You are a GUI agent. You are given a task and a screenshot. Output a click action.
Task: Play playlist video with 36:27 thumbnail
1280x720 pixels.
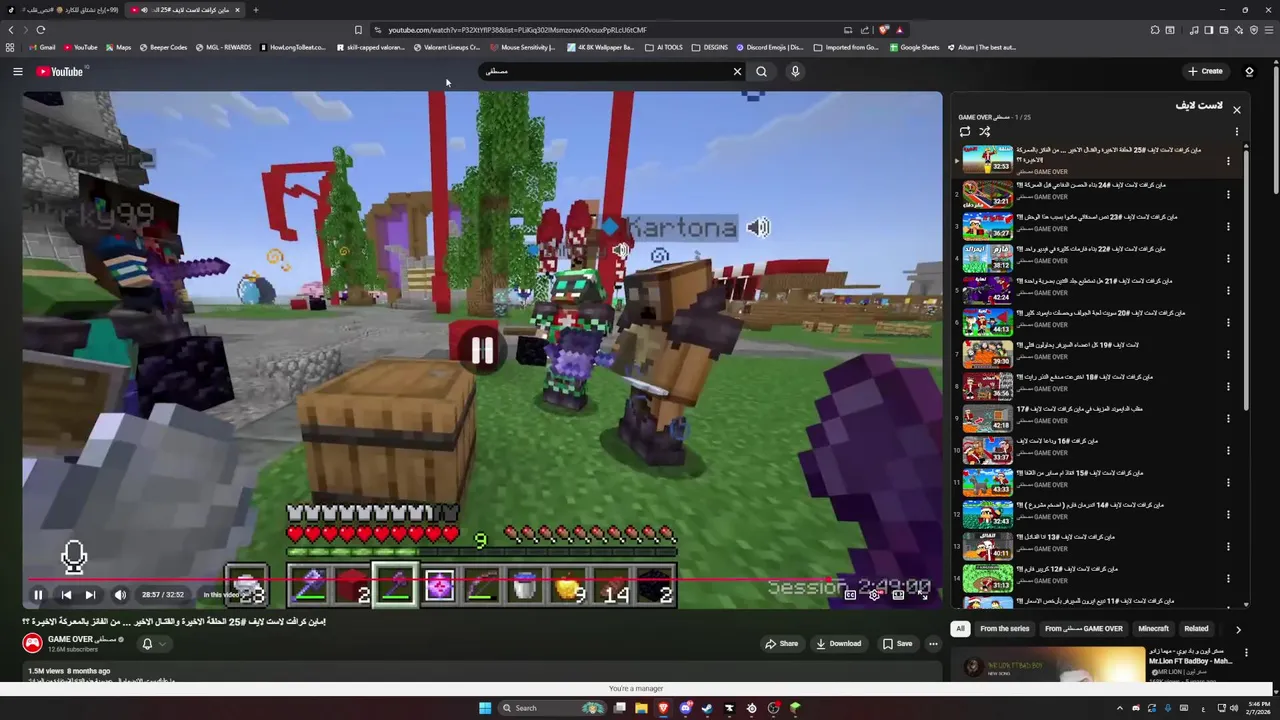988,226
